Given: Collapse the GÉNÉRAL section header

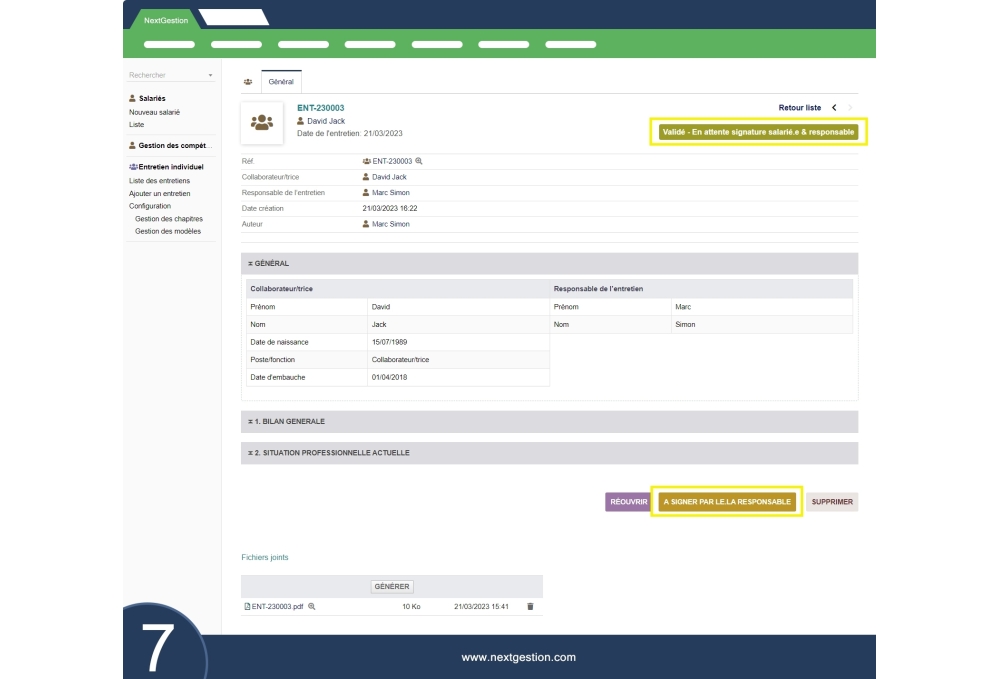Looking at the screenshot, I should click(549, 263).
